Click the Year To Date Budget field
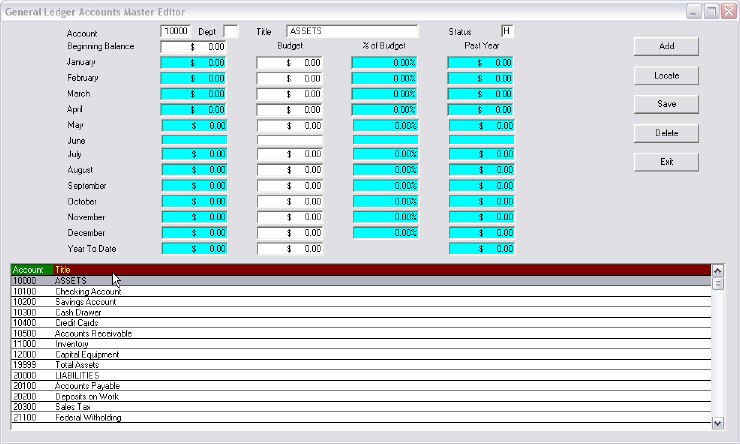The width and height of the screenshot is (740, 444). point(289,249)
